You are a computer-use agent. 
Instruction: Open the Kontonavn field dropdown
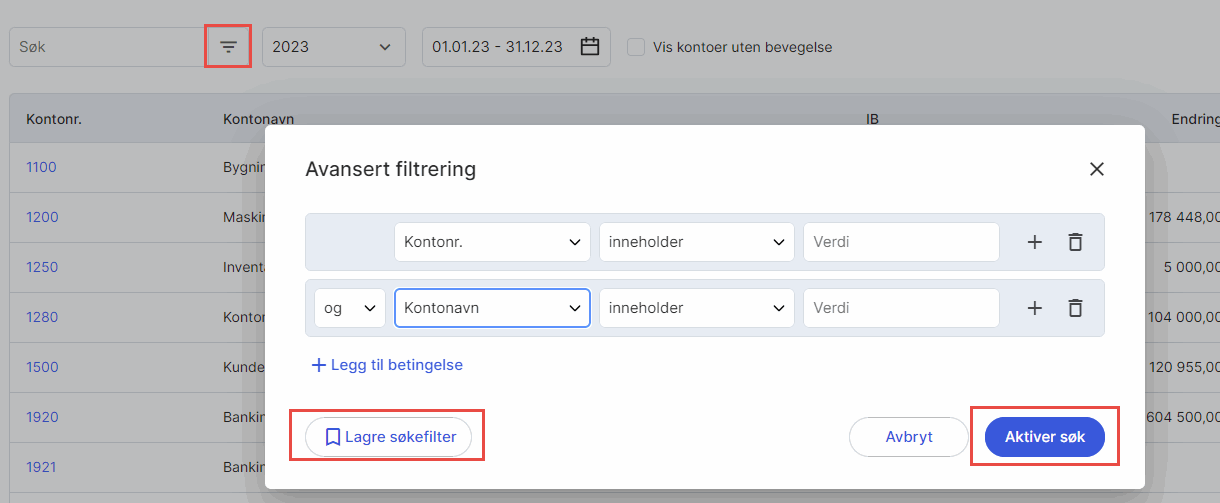[492, 308]
